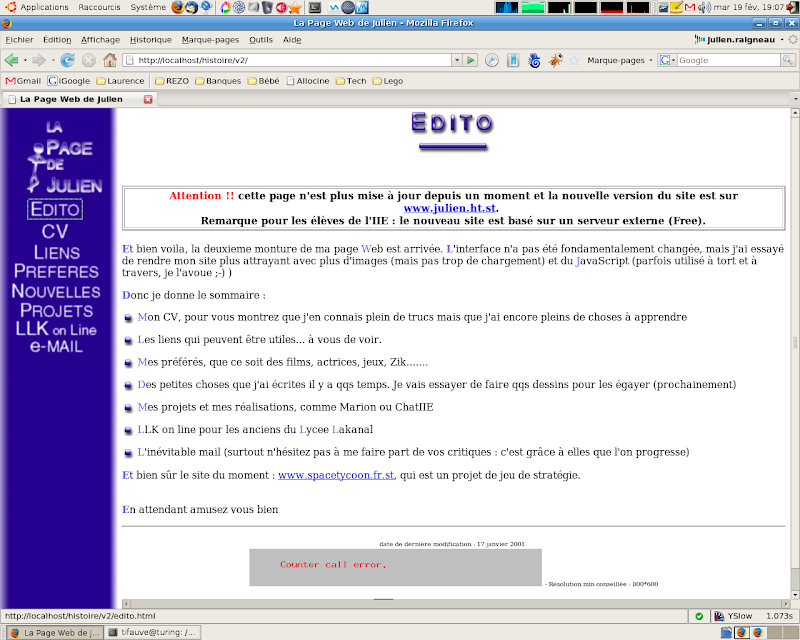Screen dimensions: 800x640
Task: Choose search engine via Google G dropdown
Action: pyautogui.click(x=667, y=60)
